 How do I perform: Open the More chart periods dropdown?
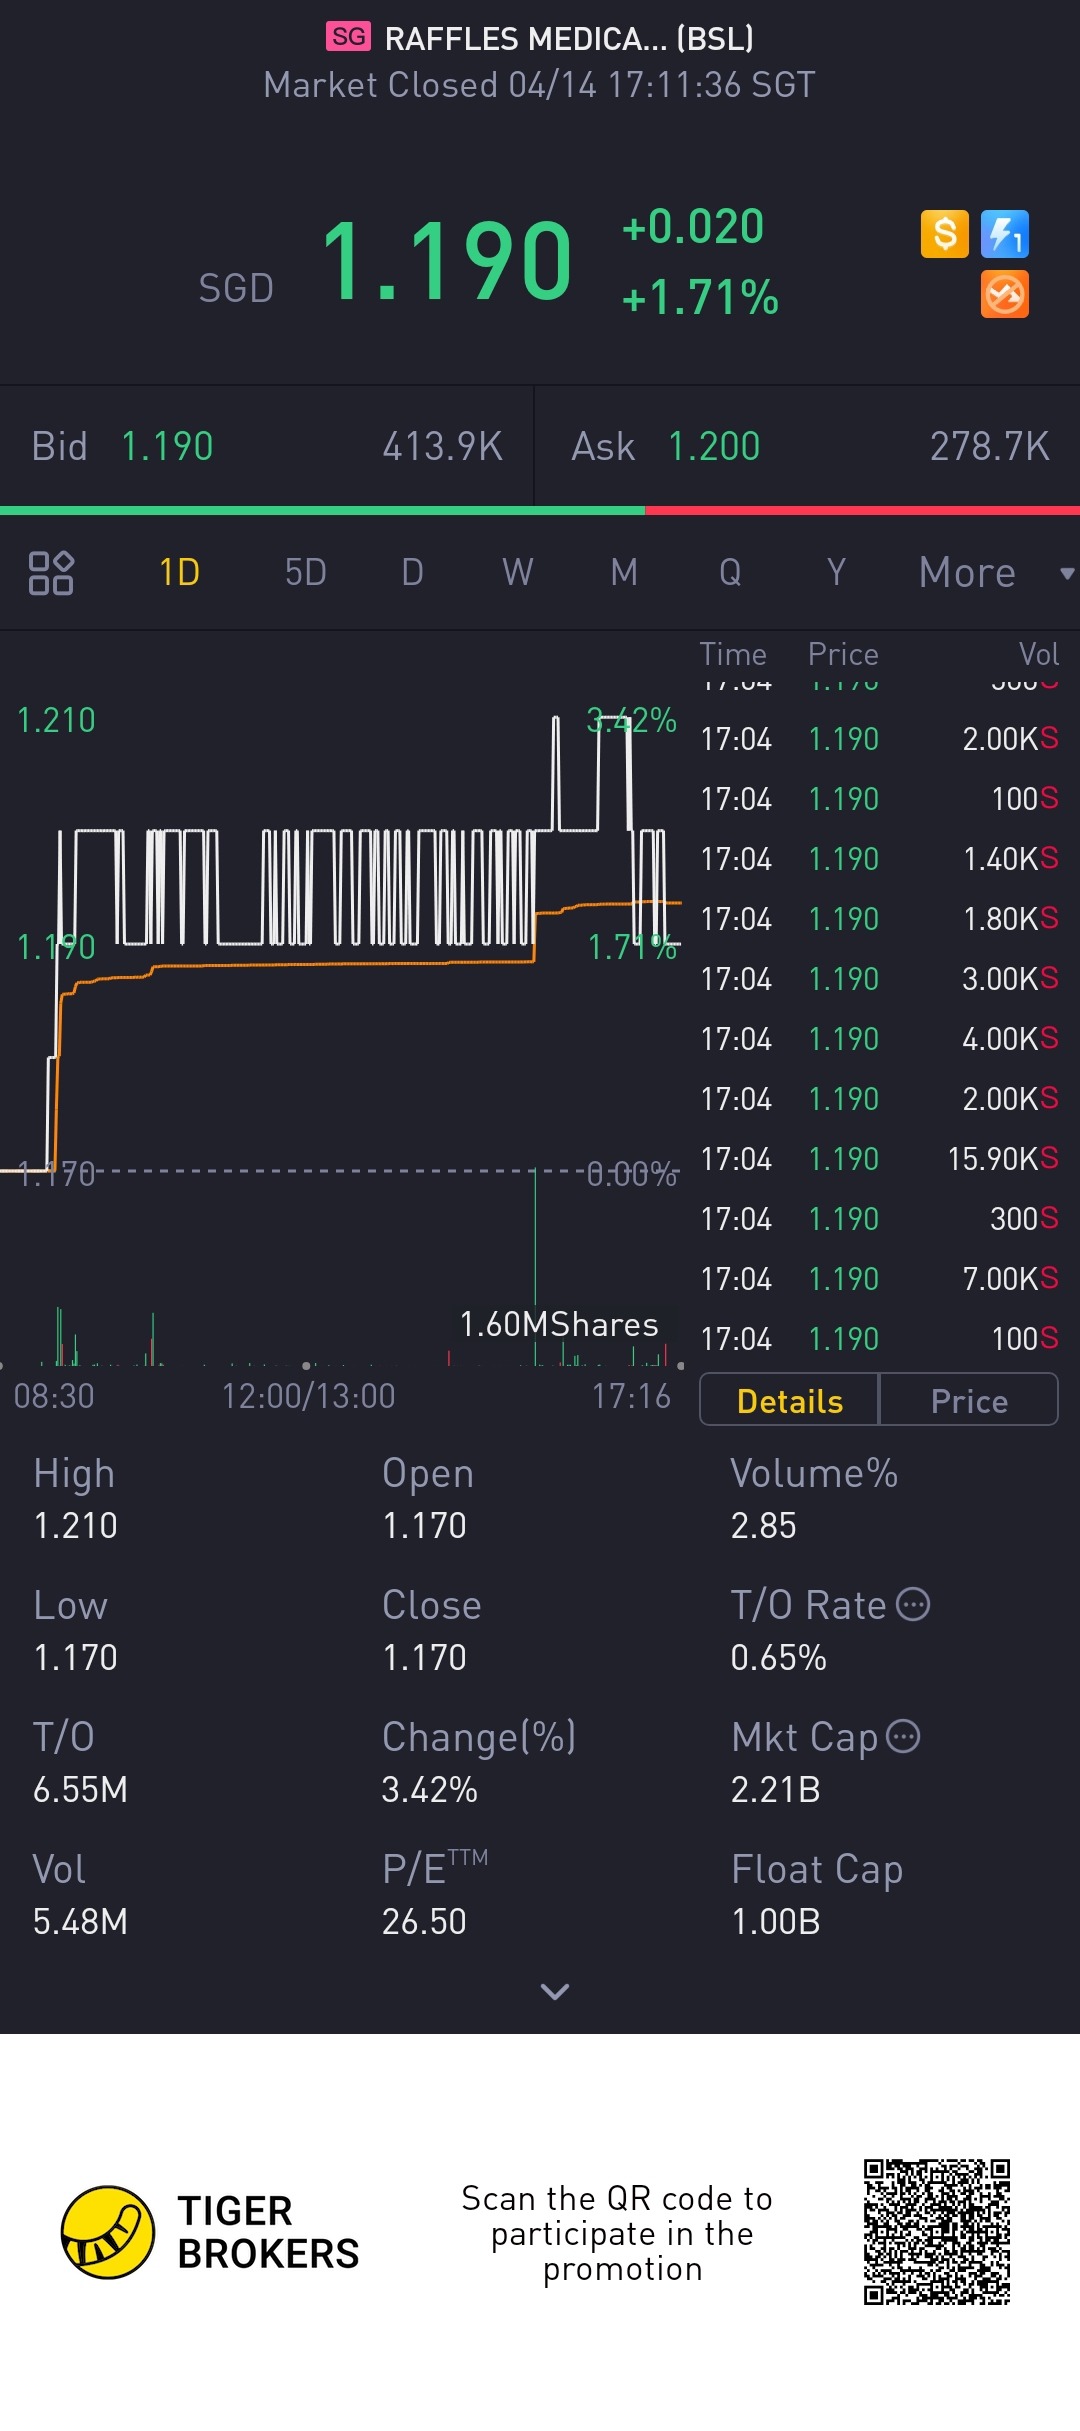(996, 573)
